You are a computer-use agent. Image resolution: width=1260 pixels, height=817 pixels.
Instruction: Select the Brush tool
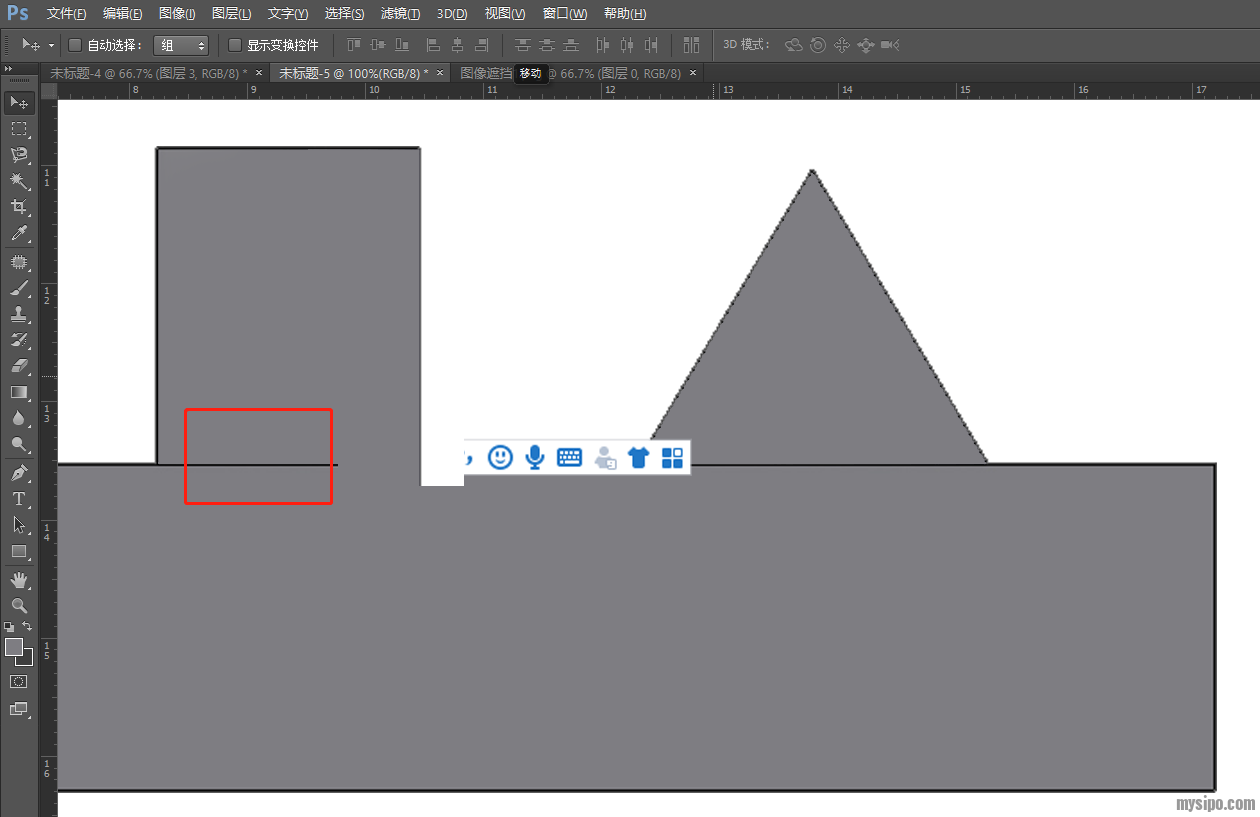click(x=18, y=288)
